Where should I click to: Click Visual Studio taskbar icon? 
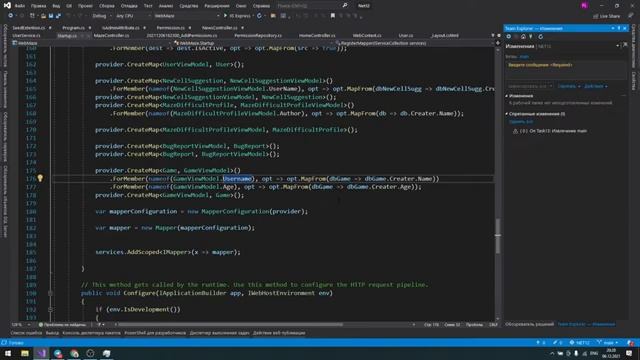click(41, 353)
